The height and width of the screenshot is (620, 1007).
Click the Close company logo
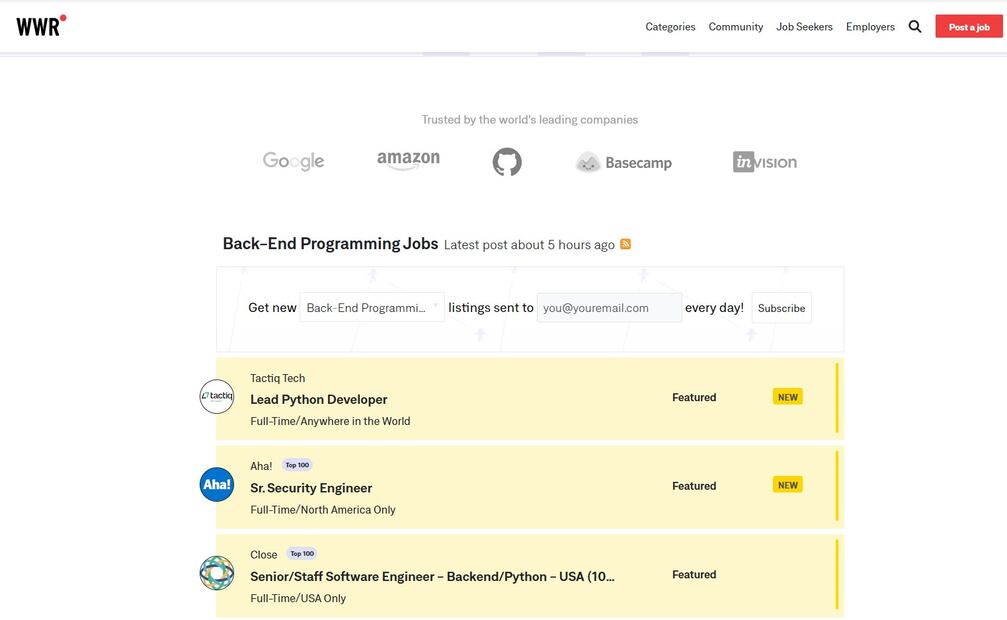coord(217,574)
